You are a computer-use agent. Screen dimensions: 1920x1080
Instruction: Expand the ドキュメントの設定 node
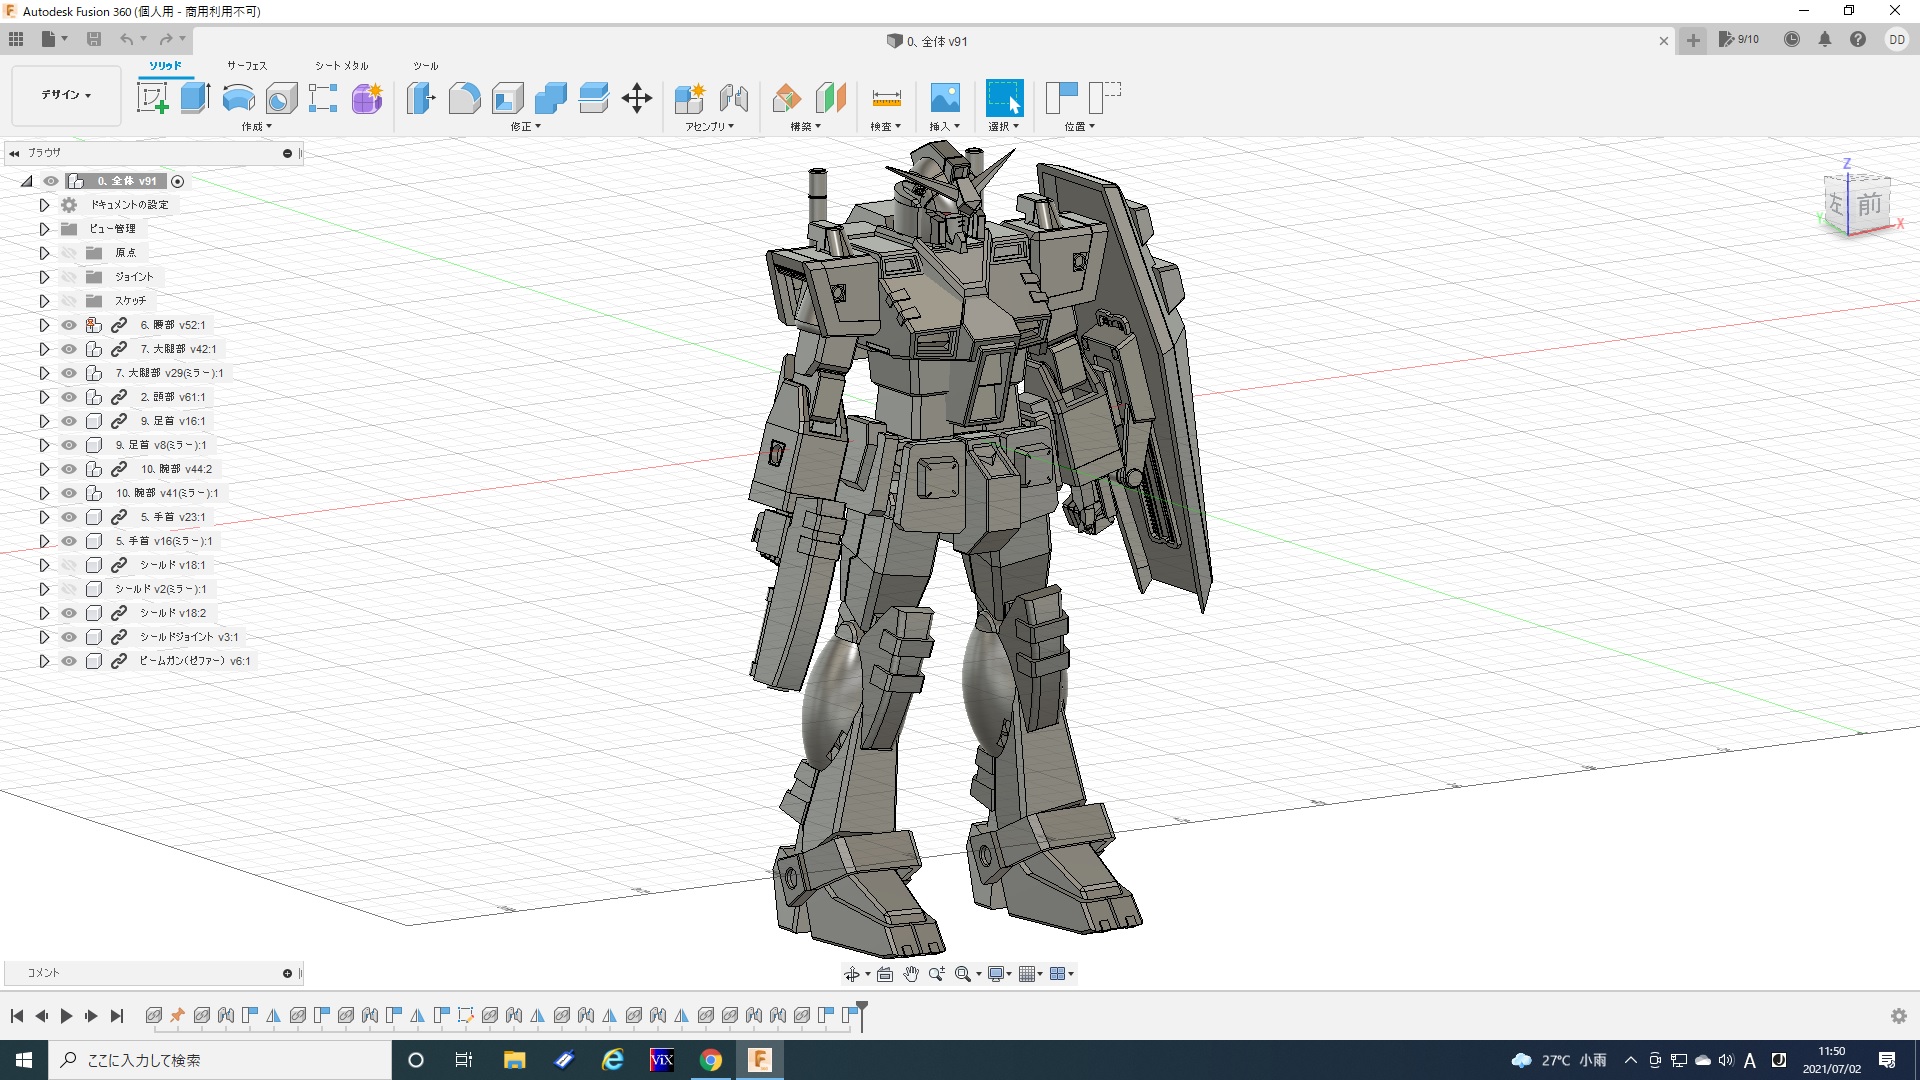tap(44, 205)
